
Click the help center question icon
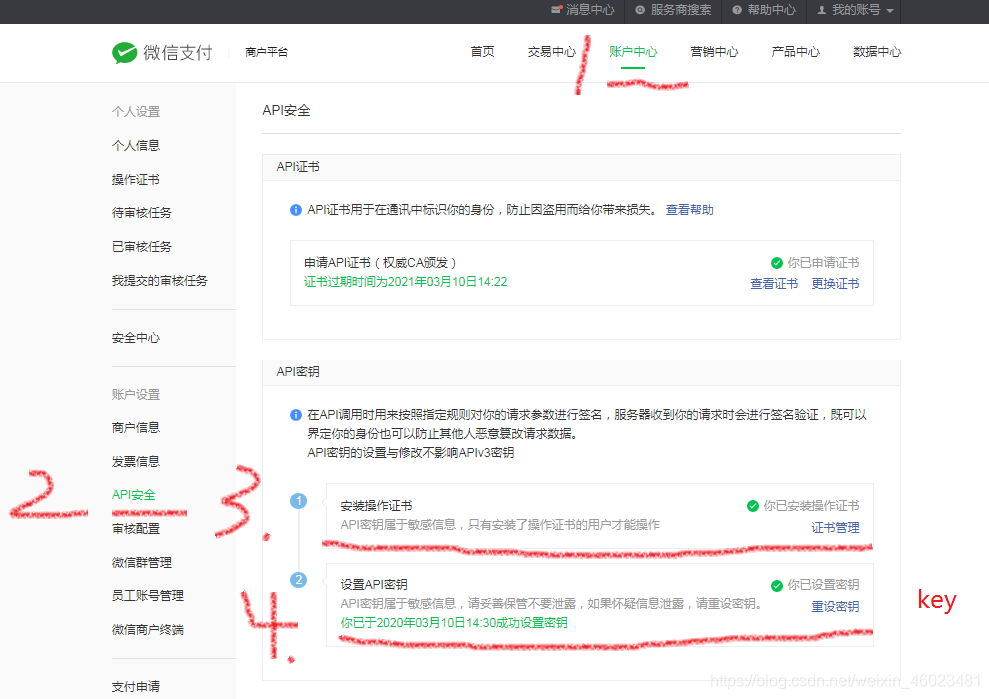click(x=737, y=10)
